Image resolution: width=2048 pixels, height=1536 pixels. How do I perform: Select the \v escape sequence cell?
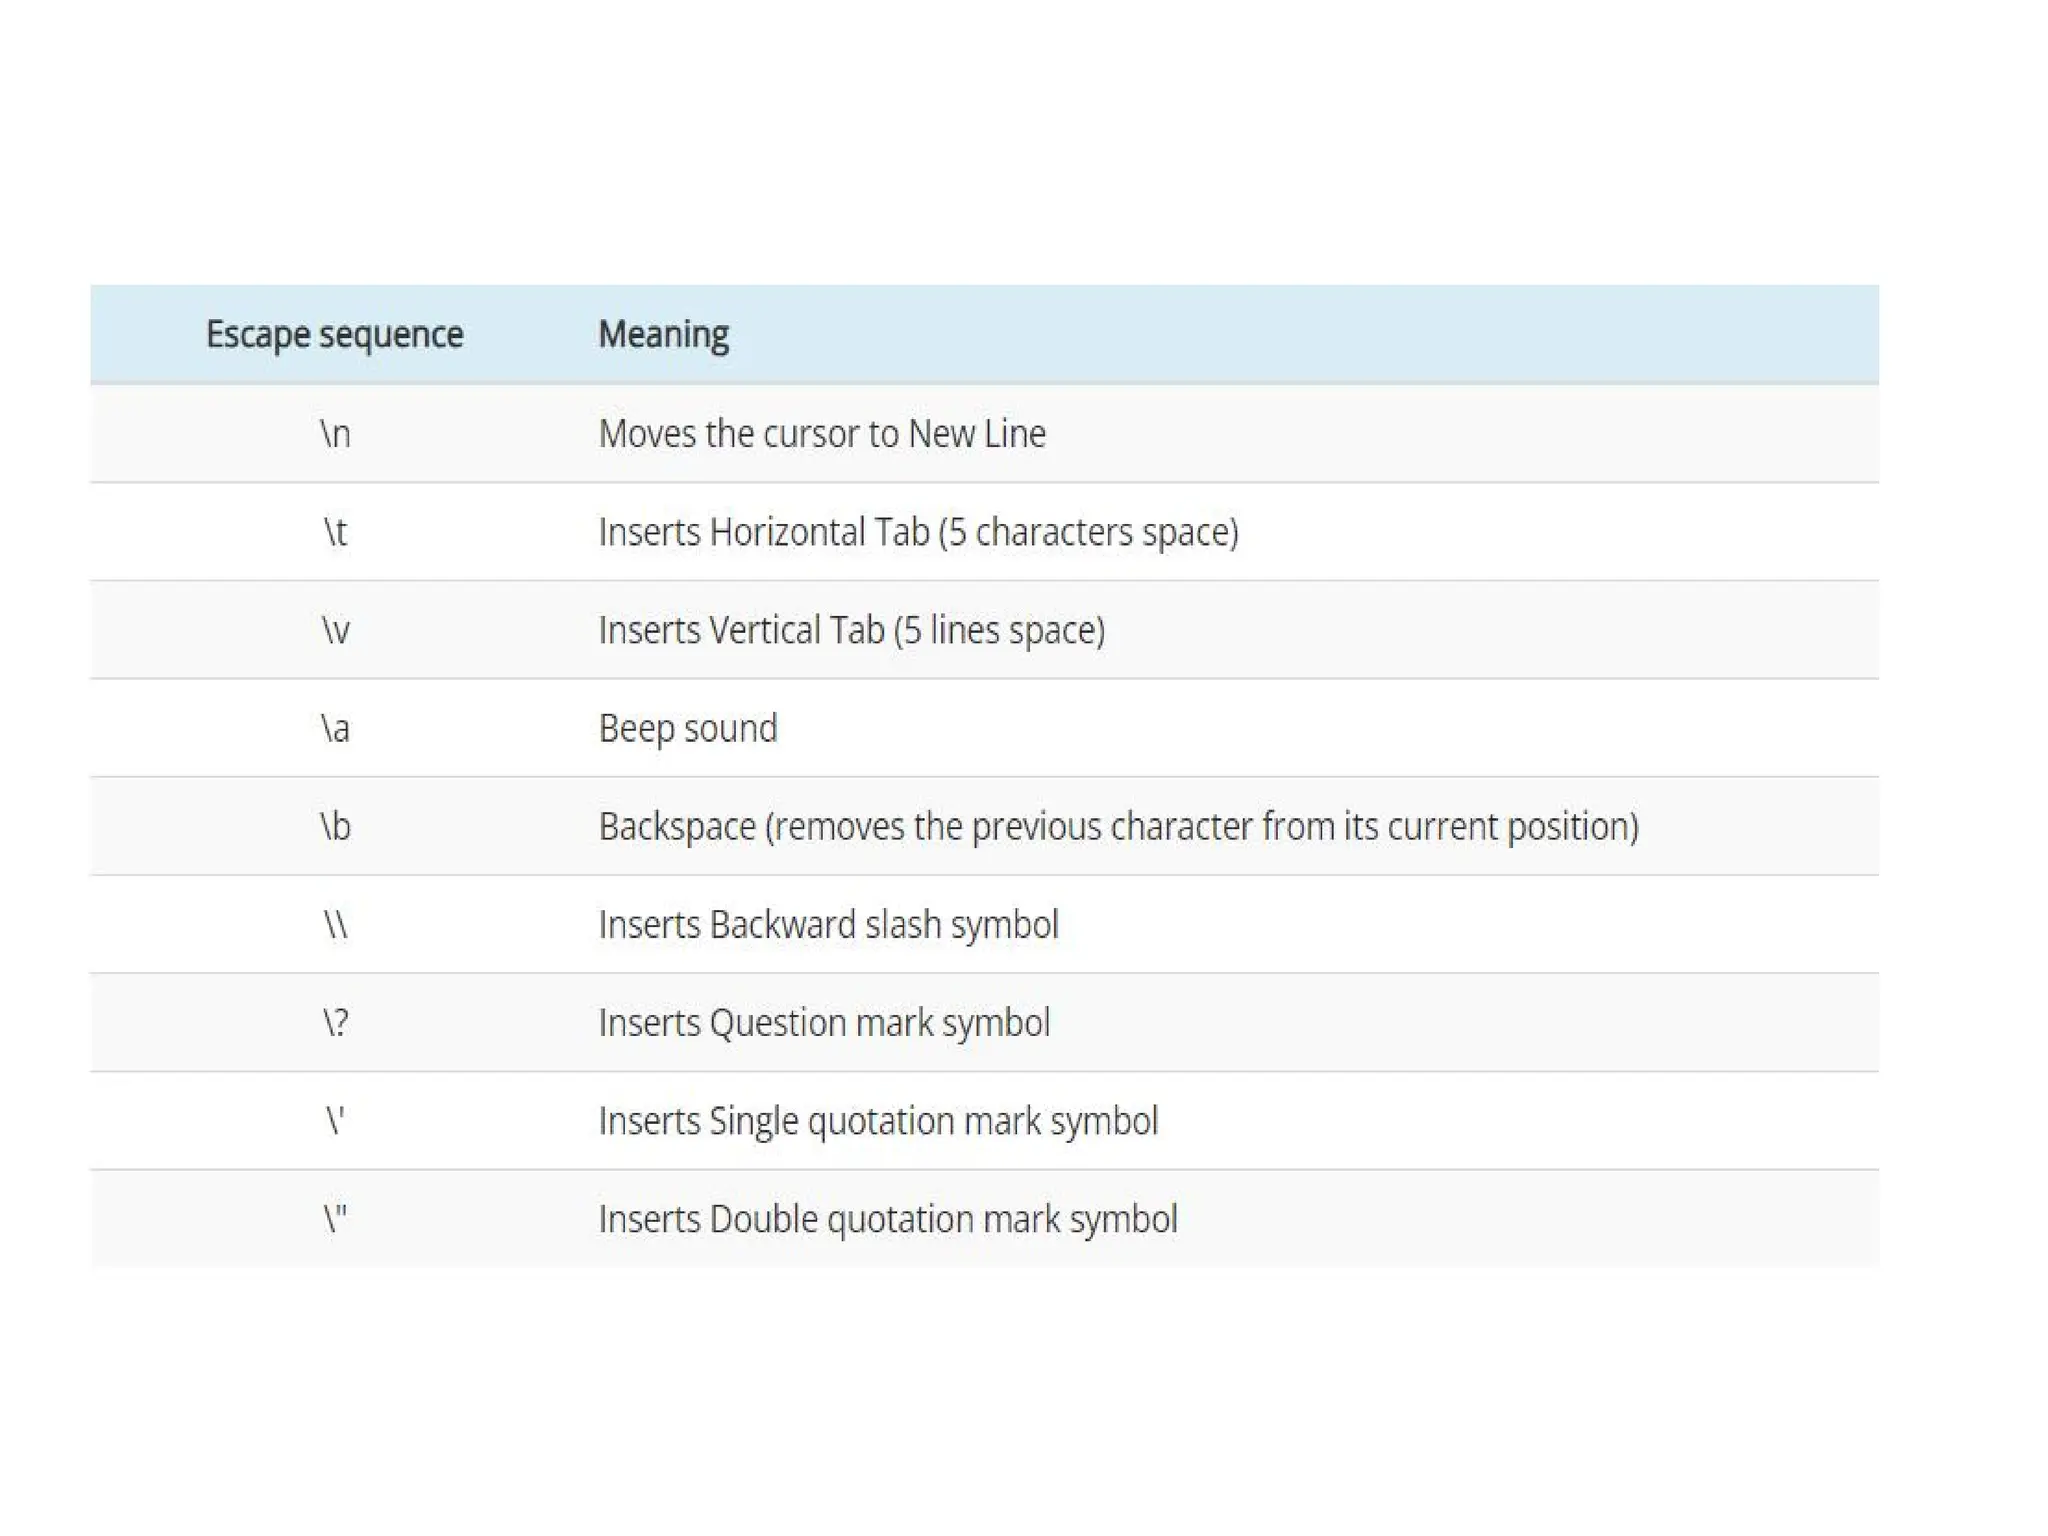(335, 630)
